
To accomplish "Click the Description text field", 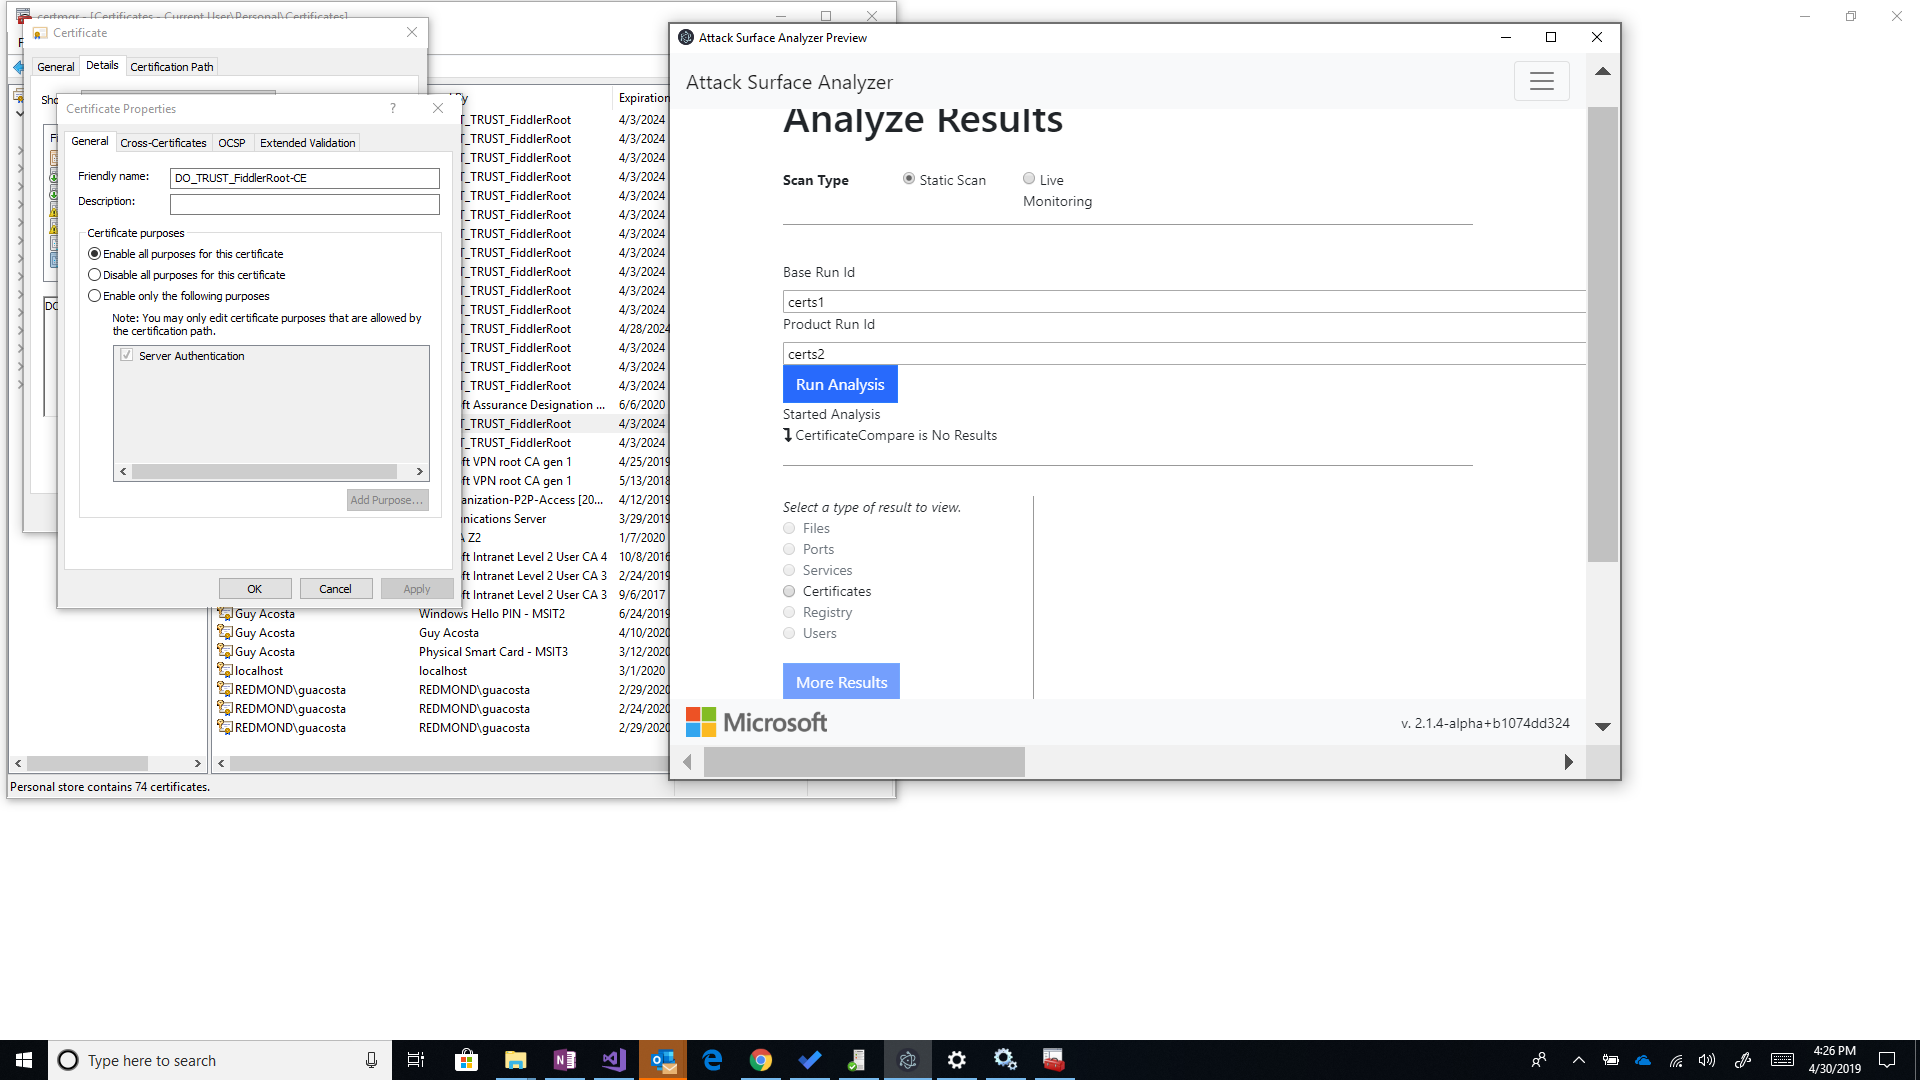I will pos(305,204).
